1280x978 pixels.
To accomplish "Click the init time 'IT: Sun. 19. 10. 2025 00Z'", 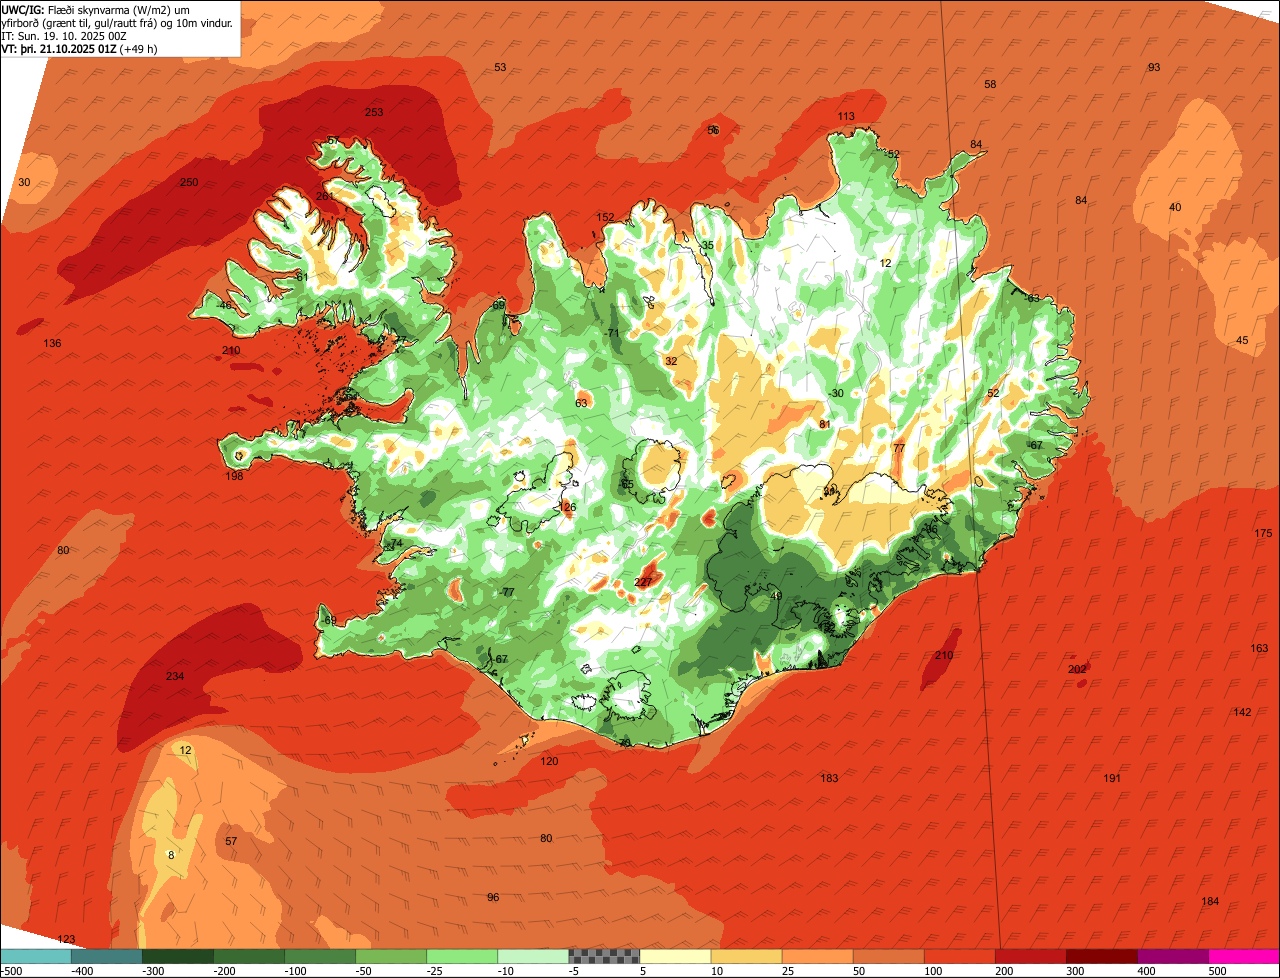I will 65,36.
